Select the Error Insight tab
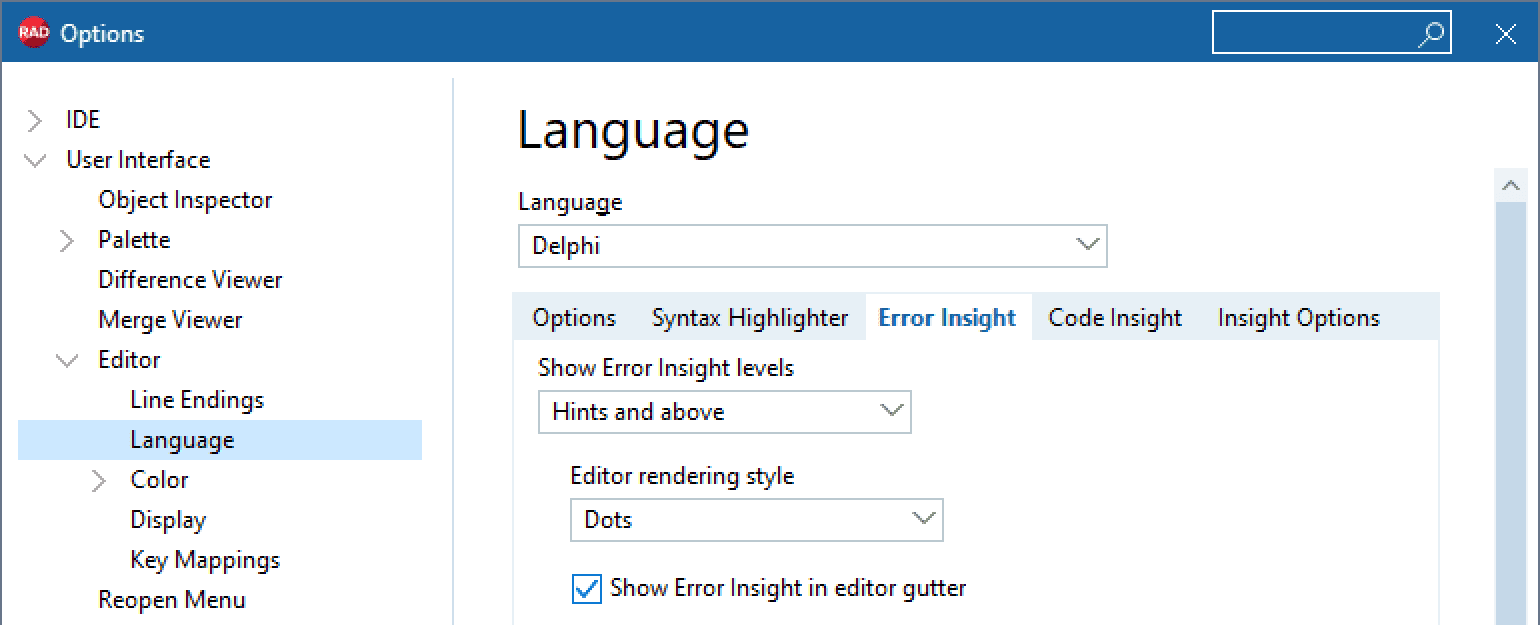This screenshot has width=1540, height=625. 947,318
